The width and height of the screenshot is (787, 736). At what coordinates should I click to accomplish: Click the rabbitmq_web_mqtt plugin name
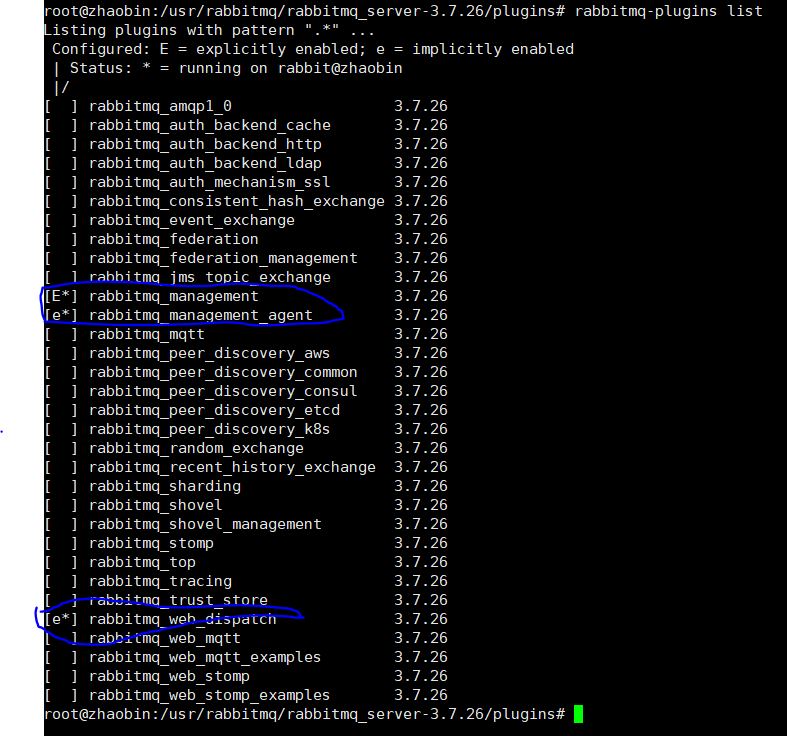(x=165, y=639)
